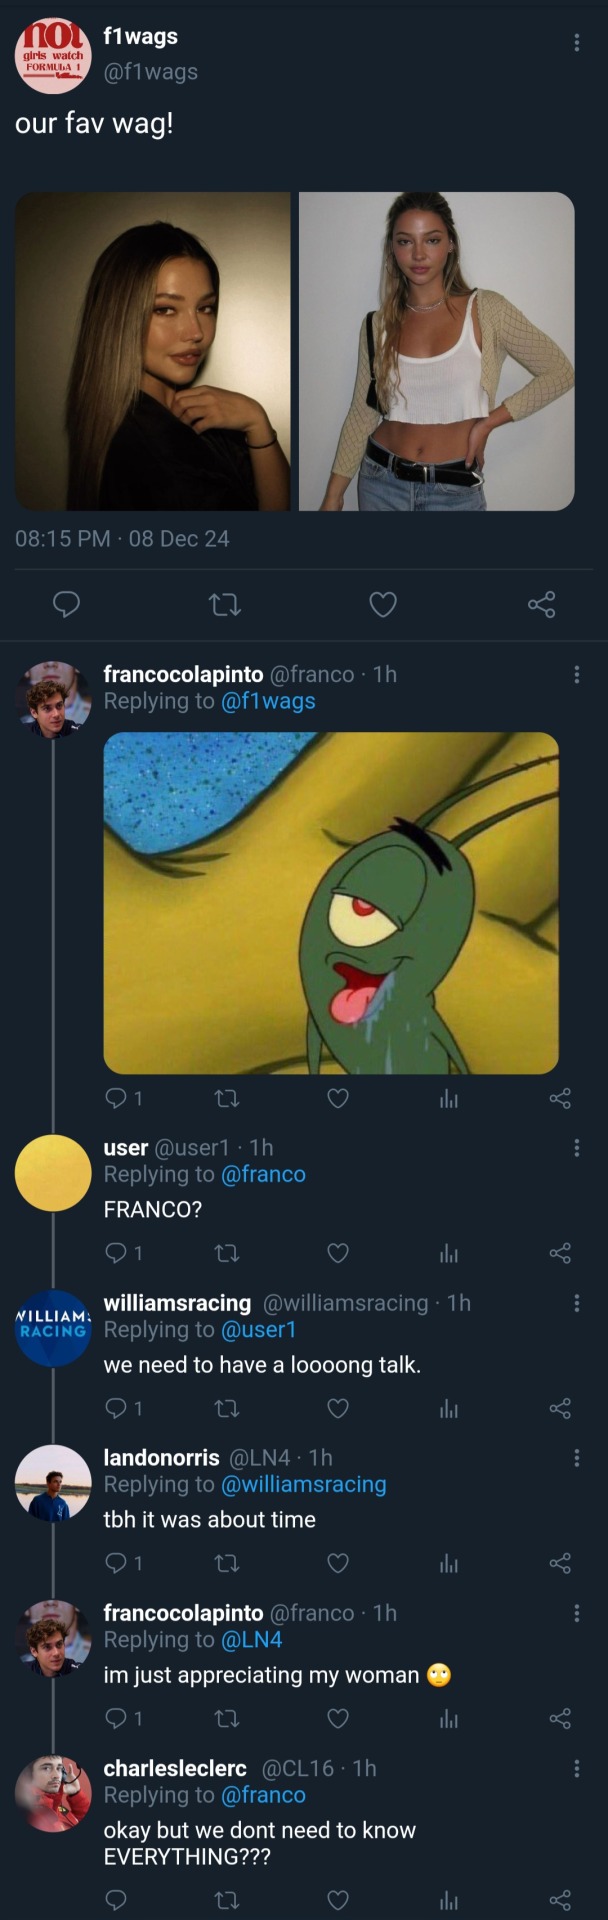608x1920 pixels.
Task: Open more options on f1wags post
Action: click(x=576, y=42)
